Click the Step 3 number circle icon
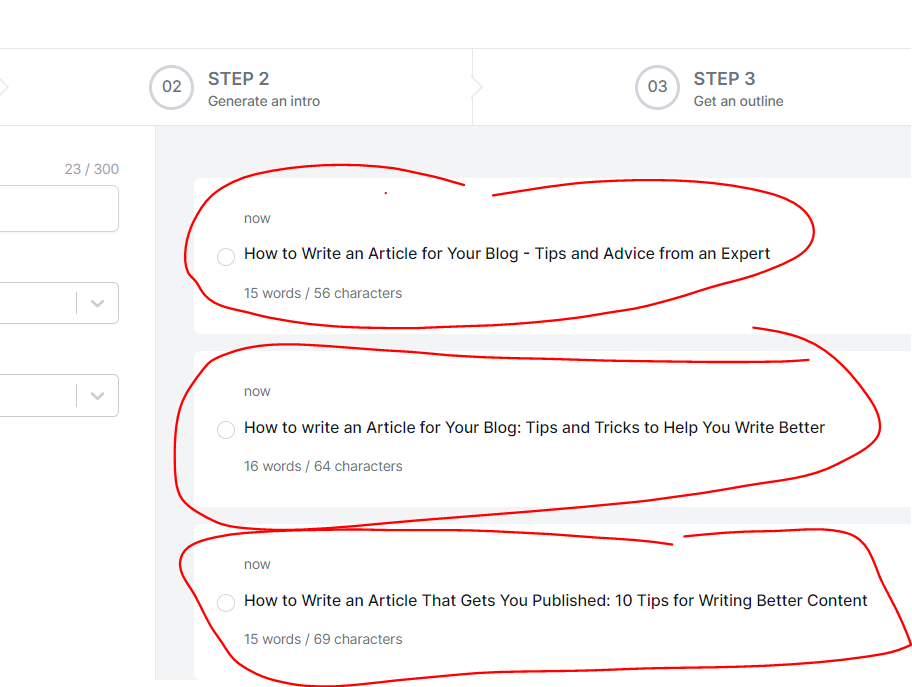 (x=657, y=88)
